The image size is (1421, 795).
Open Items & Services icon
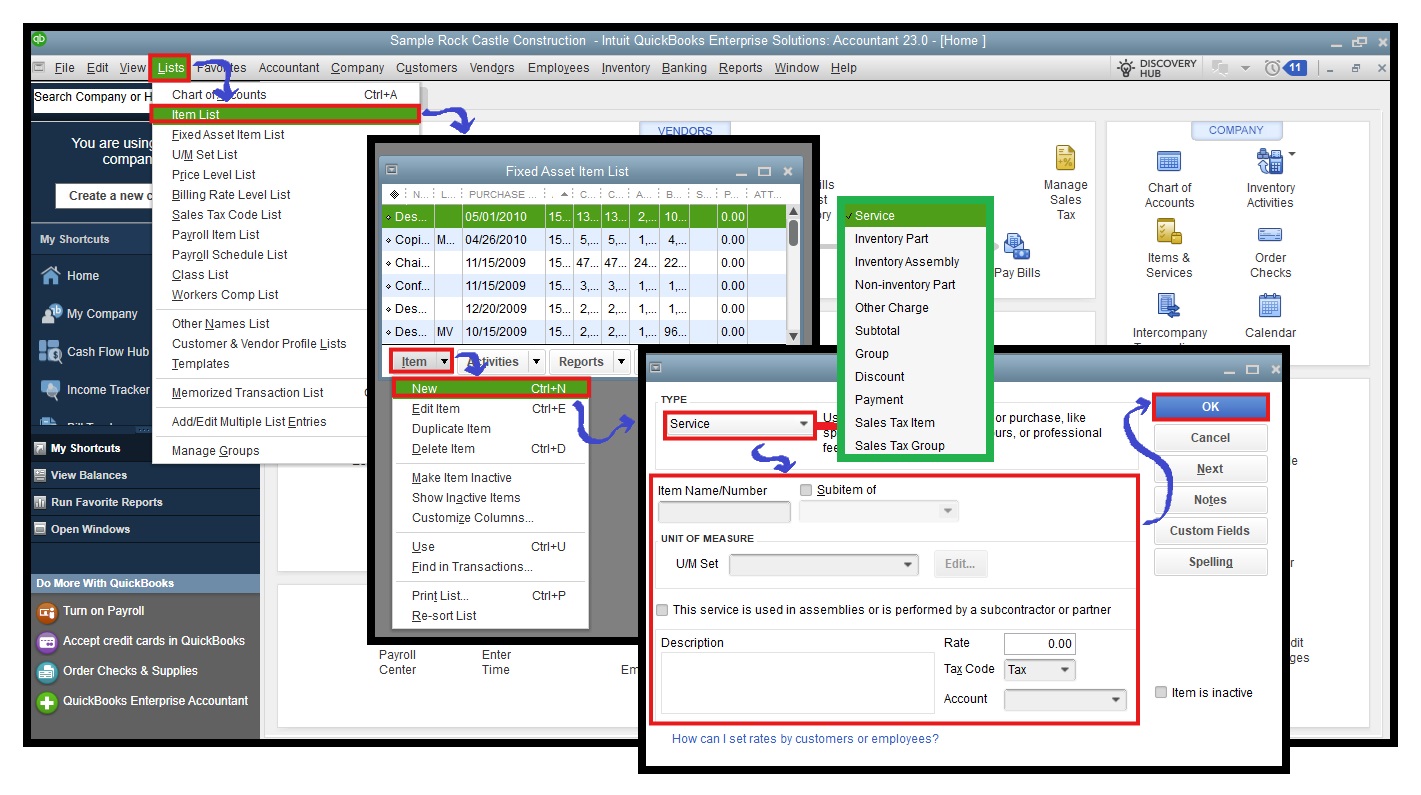tap(1169, 232)
